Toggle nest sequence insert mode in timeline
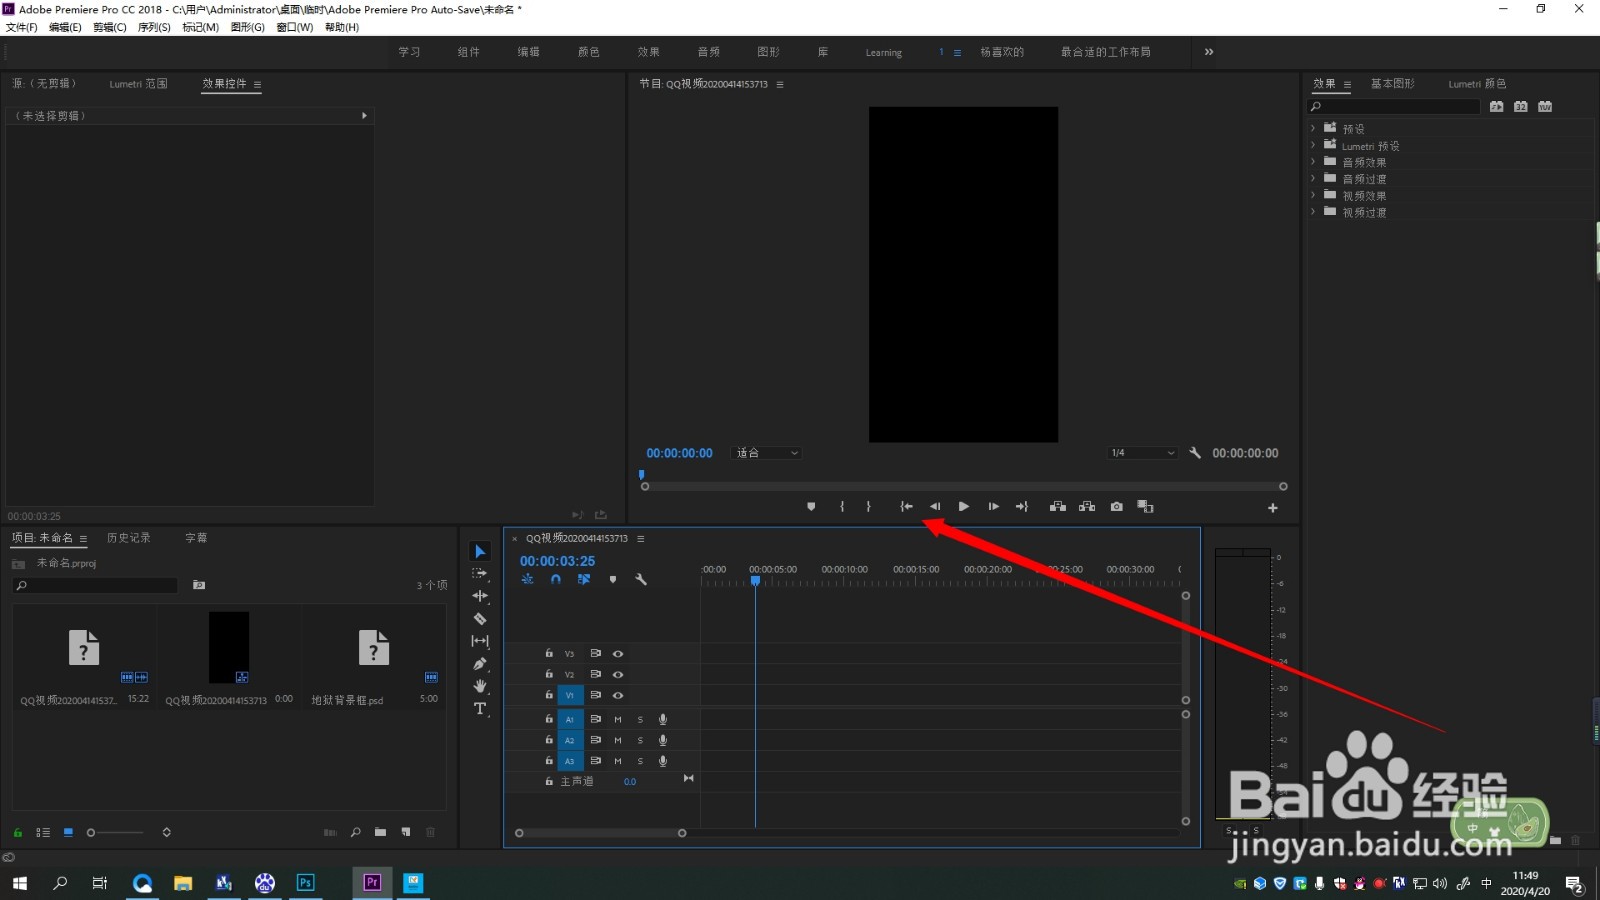This screenshot has width=1600, height=900. coord(528,580)
